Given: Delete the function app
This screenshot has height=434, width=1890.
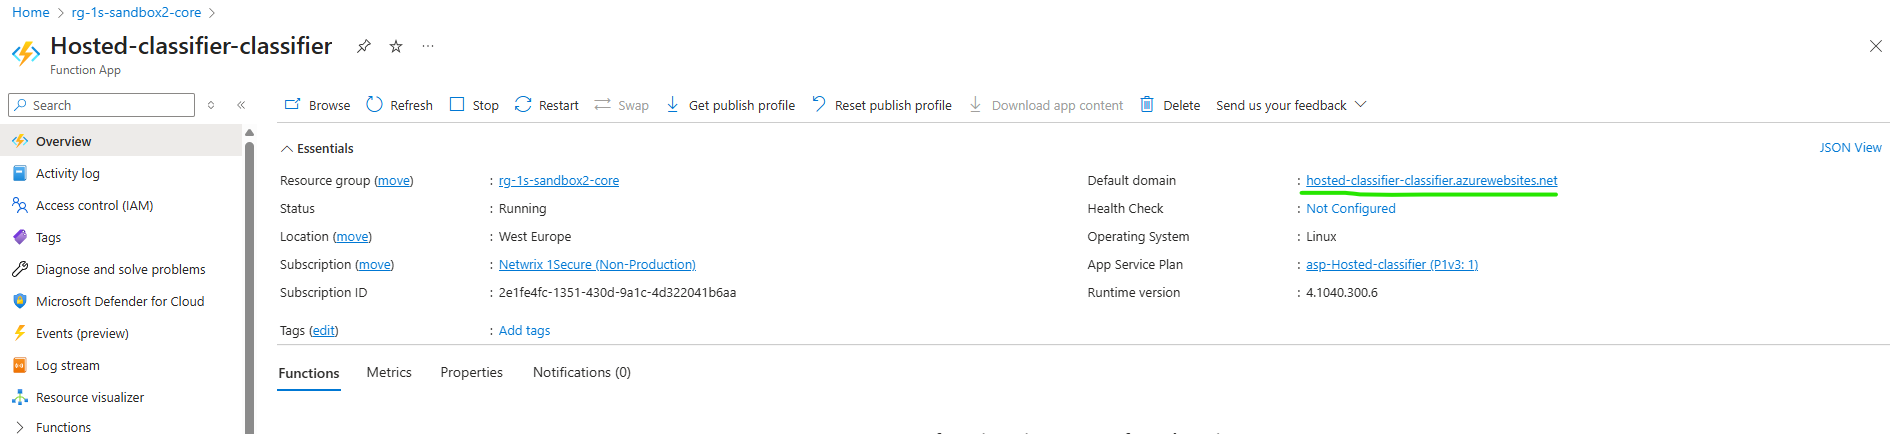Looking at the screenshot, I should coord(1170,105).
